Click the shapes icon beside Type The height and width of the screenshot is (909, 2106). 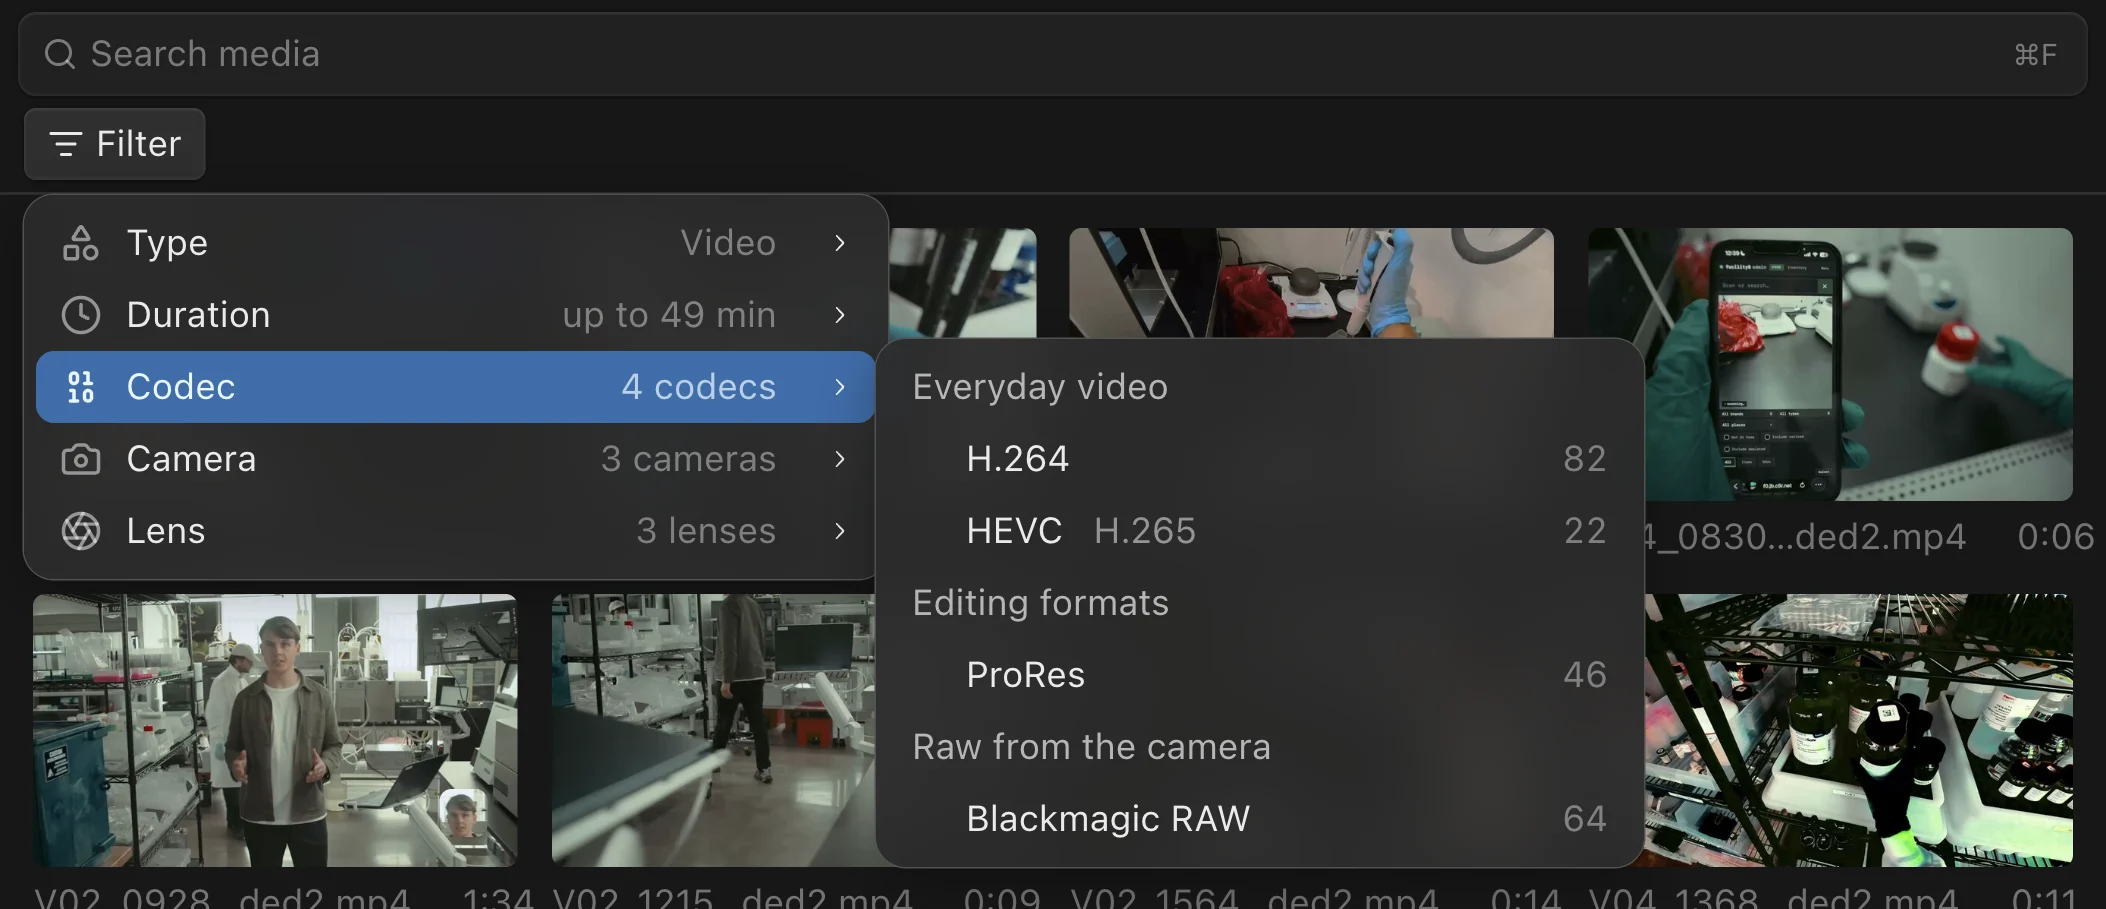[81, 243]
